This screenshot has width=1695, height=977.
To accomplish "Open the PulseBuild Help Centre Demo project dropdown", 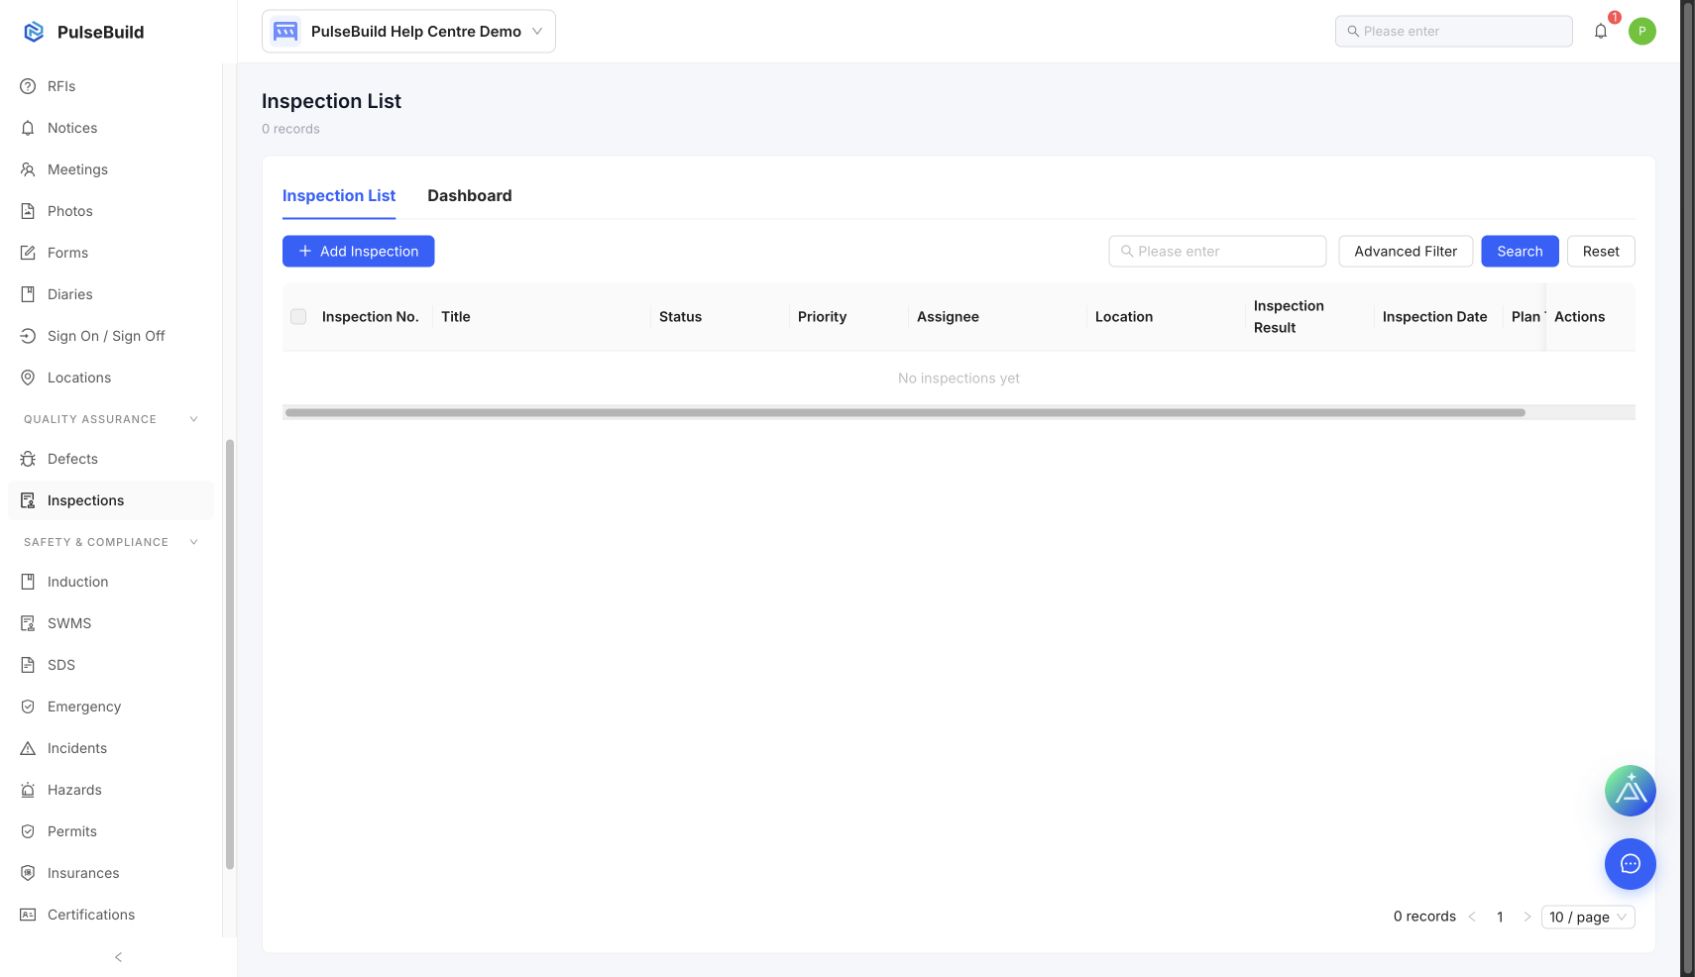I will tap(408, 31).
